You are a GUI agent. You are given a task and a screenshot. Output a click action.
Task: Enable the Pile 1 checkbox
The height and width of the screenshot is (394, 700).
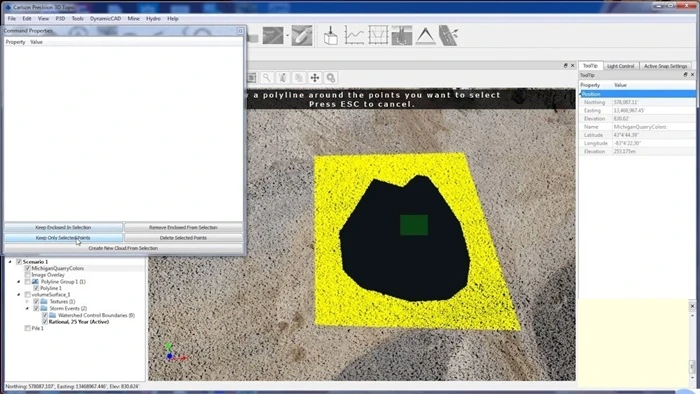click(28, 328)
